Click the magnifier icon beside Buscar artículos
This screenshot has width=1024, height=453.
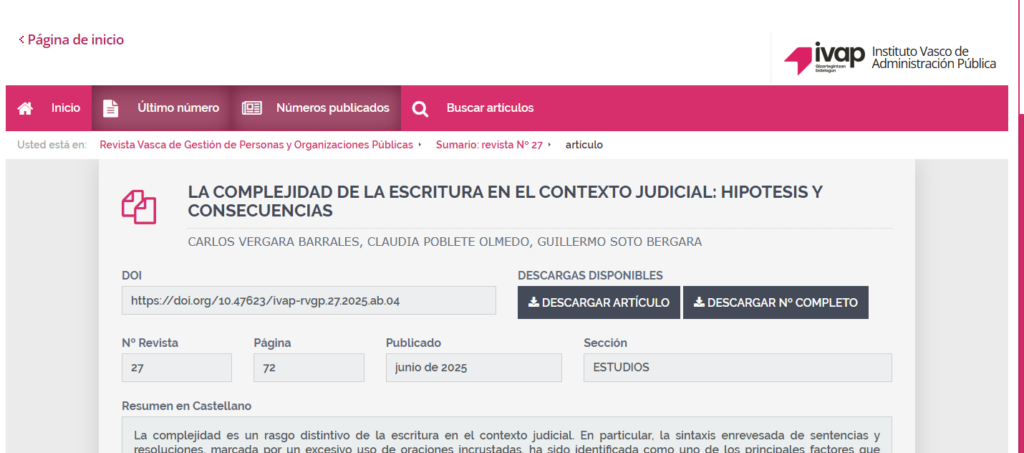click(x=420, y=109)
